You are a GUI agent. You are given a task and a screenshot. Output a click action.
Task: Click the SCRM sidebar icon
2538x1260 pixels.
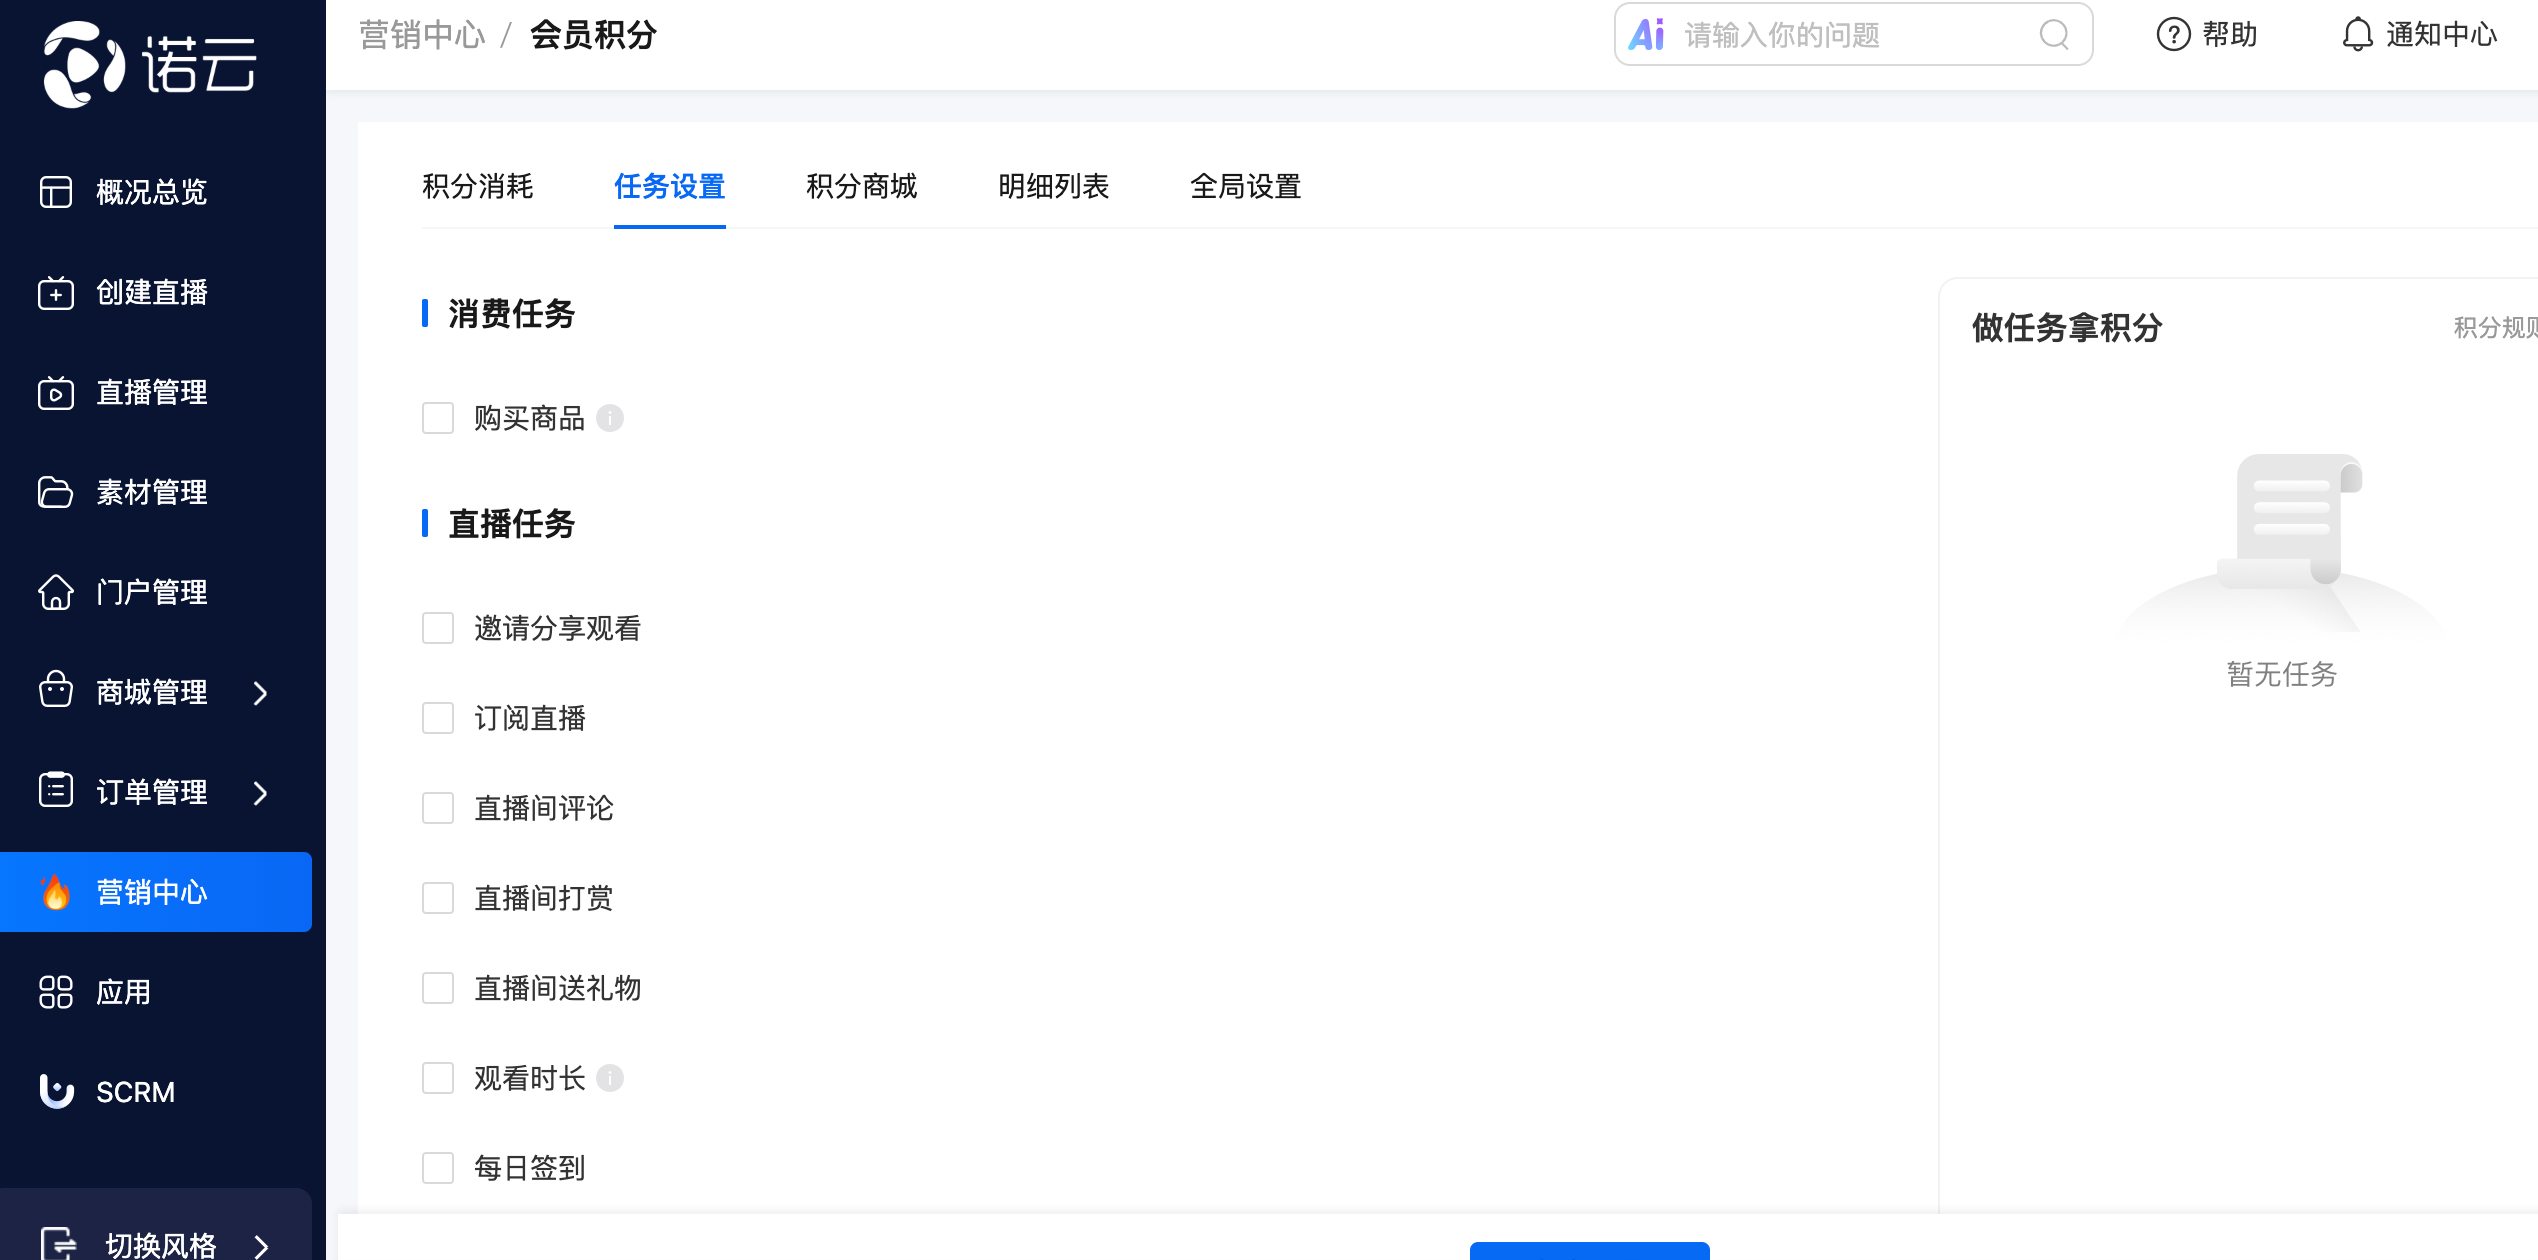tap(56, 1091)
